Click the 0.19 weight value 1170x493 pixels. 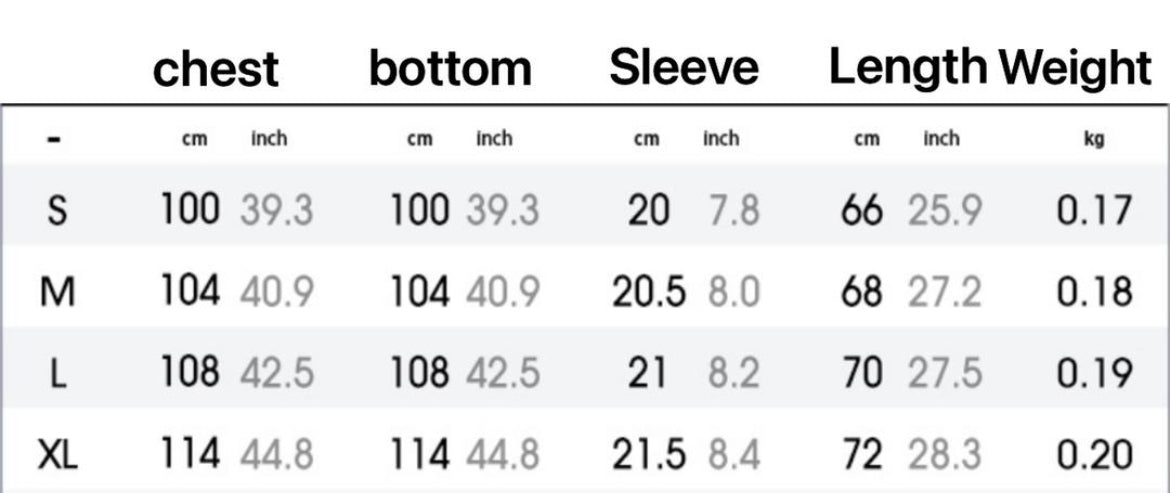click(x=1094, y=374)
